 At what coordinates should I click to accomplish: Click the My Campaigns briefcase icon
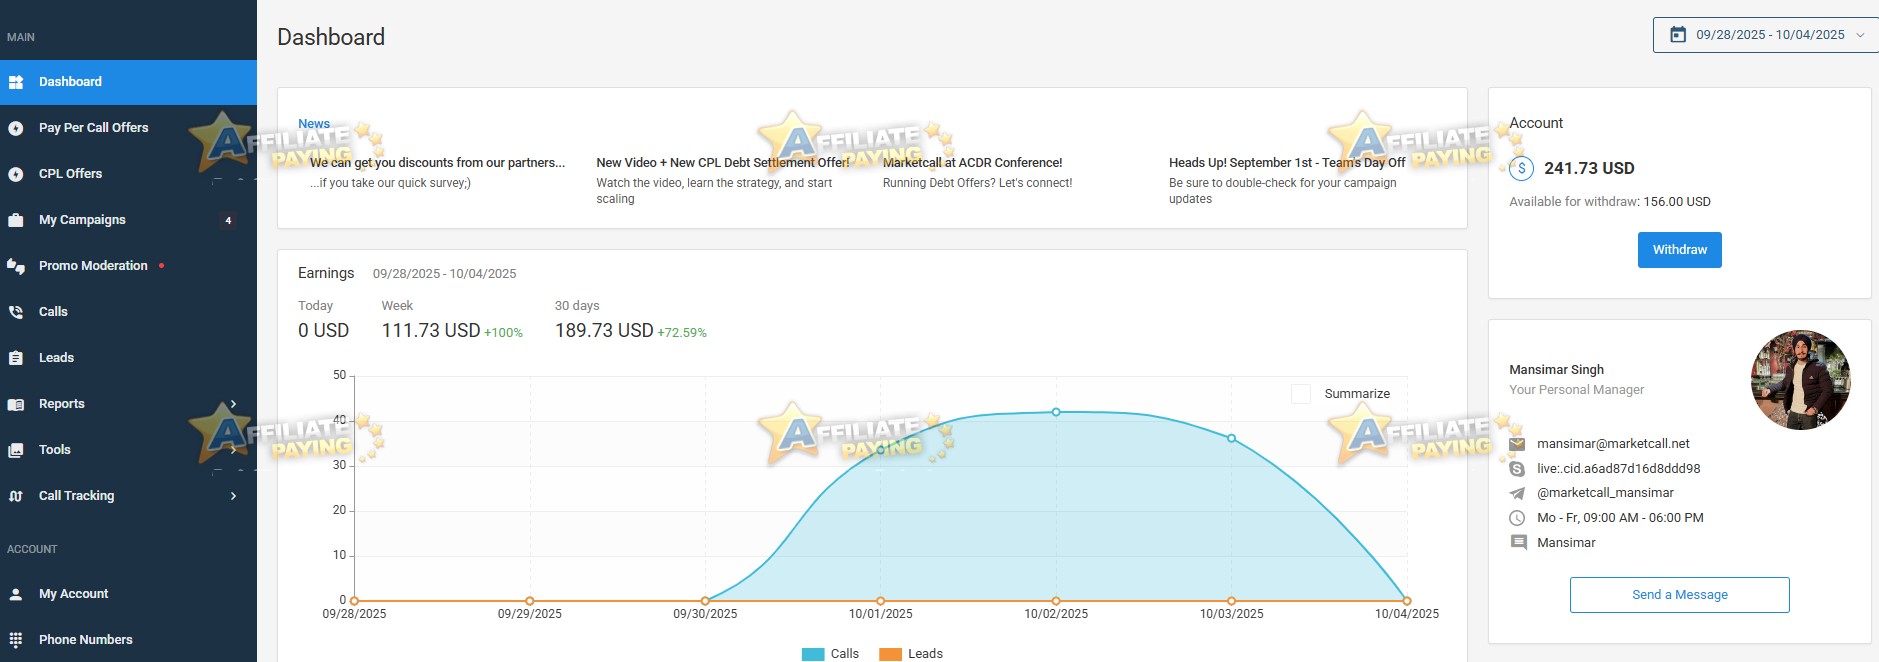pyautogui.click(x=16, y=220)
